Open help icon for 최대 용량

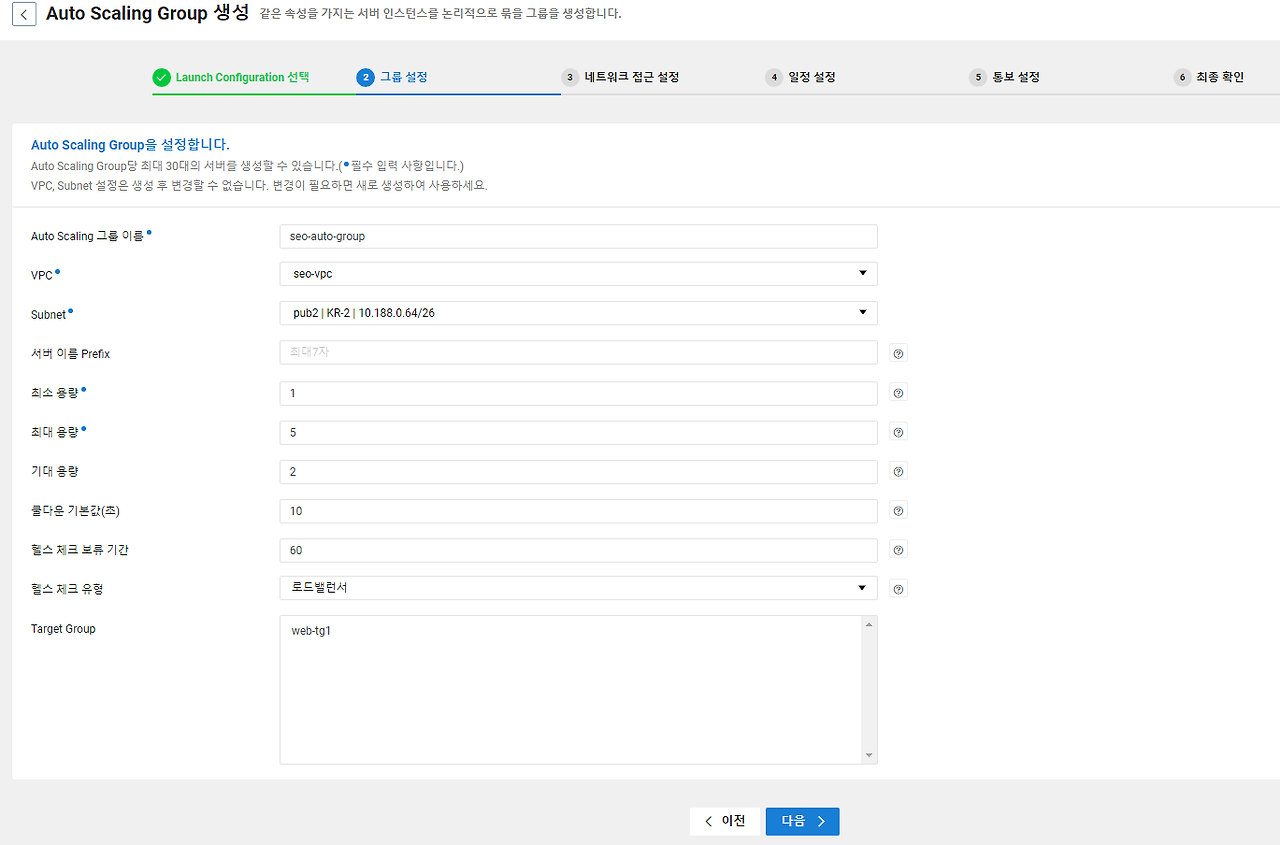pos(898,432)
